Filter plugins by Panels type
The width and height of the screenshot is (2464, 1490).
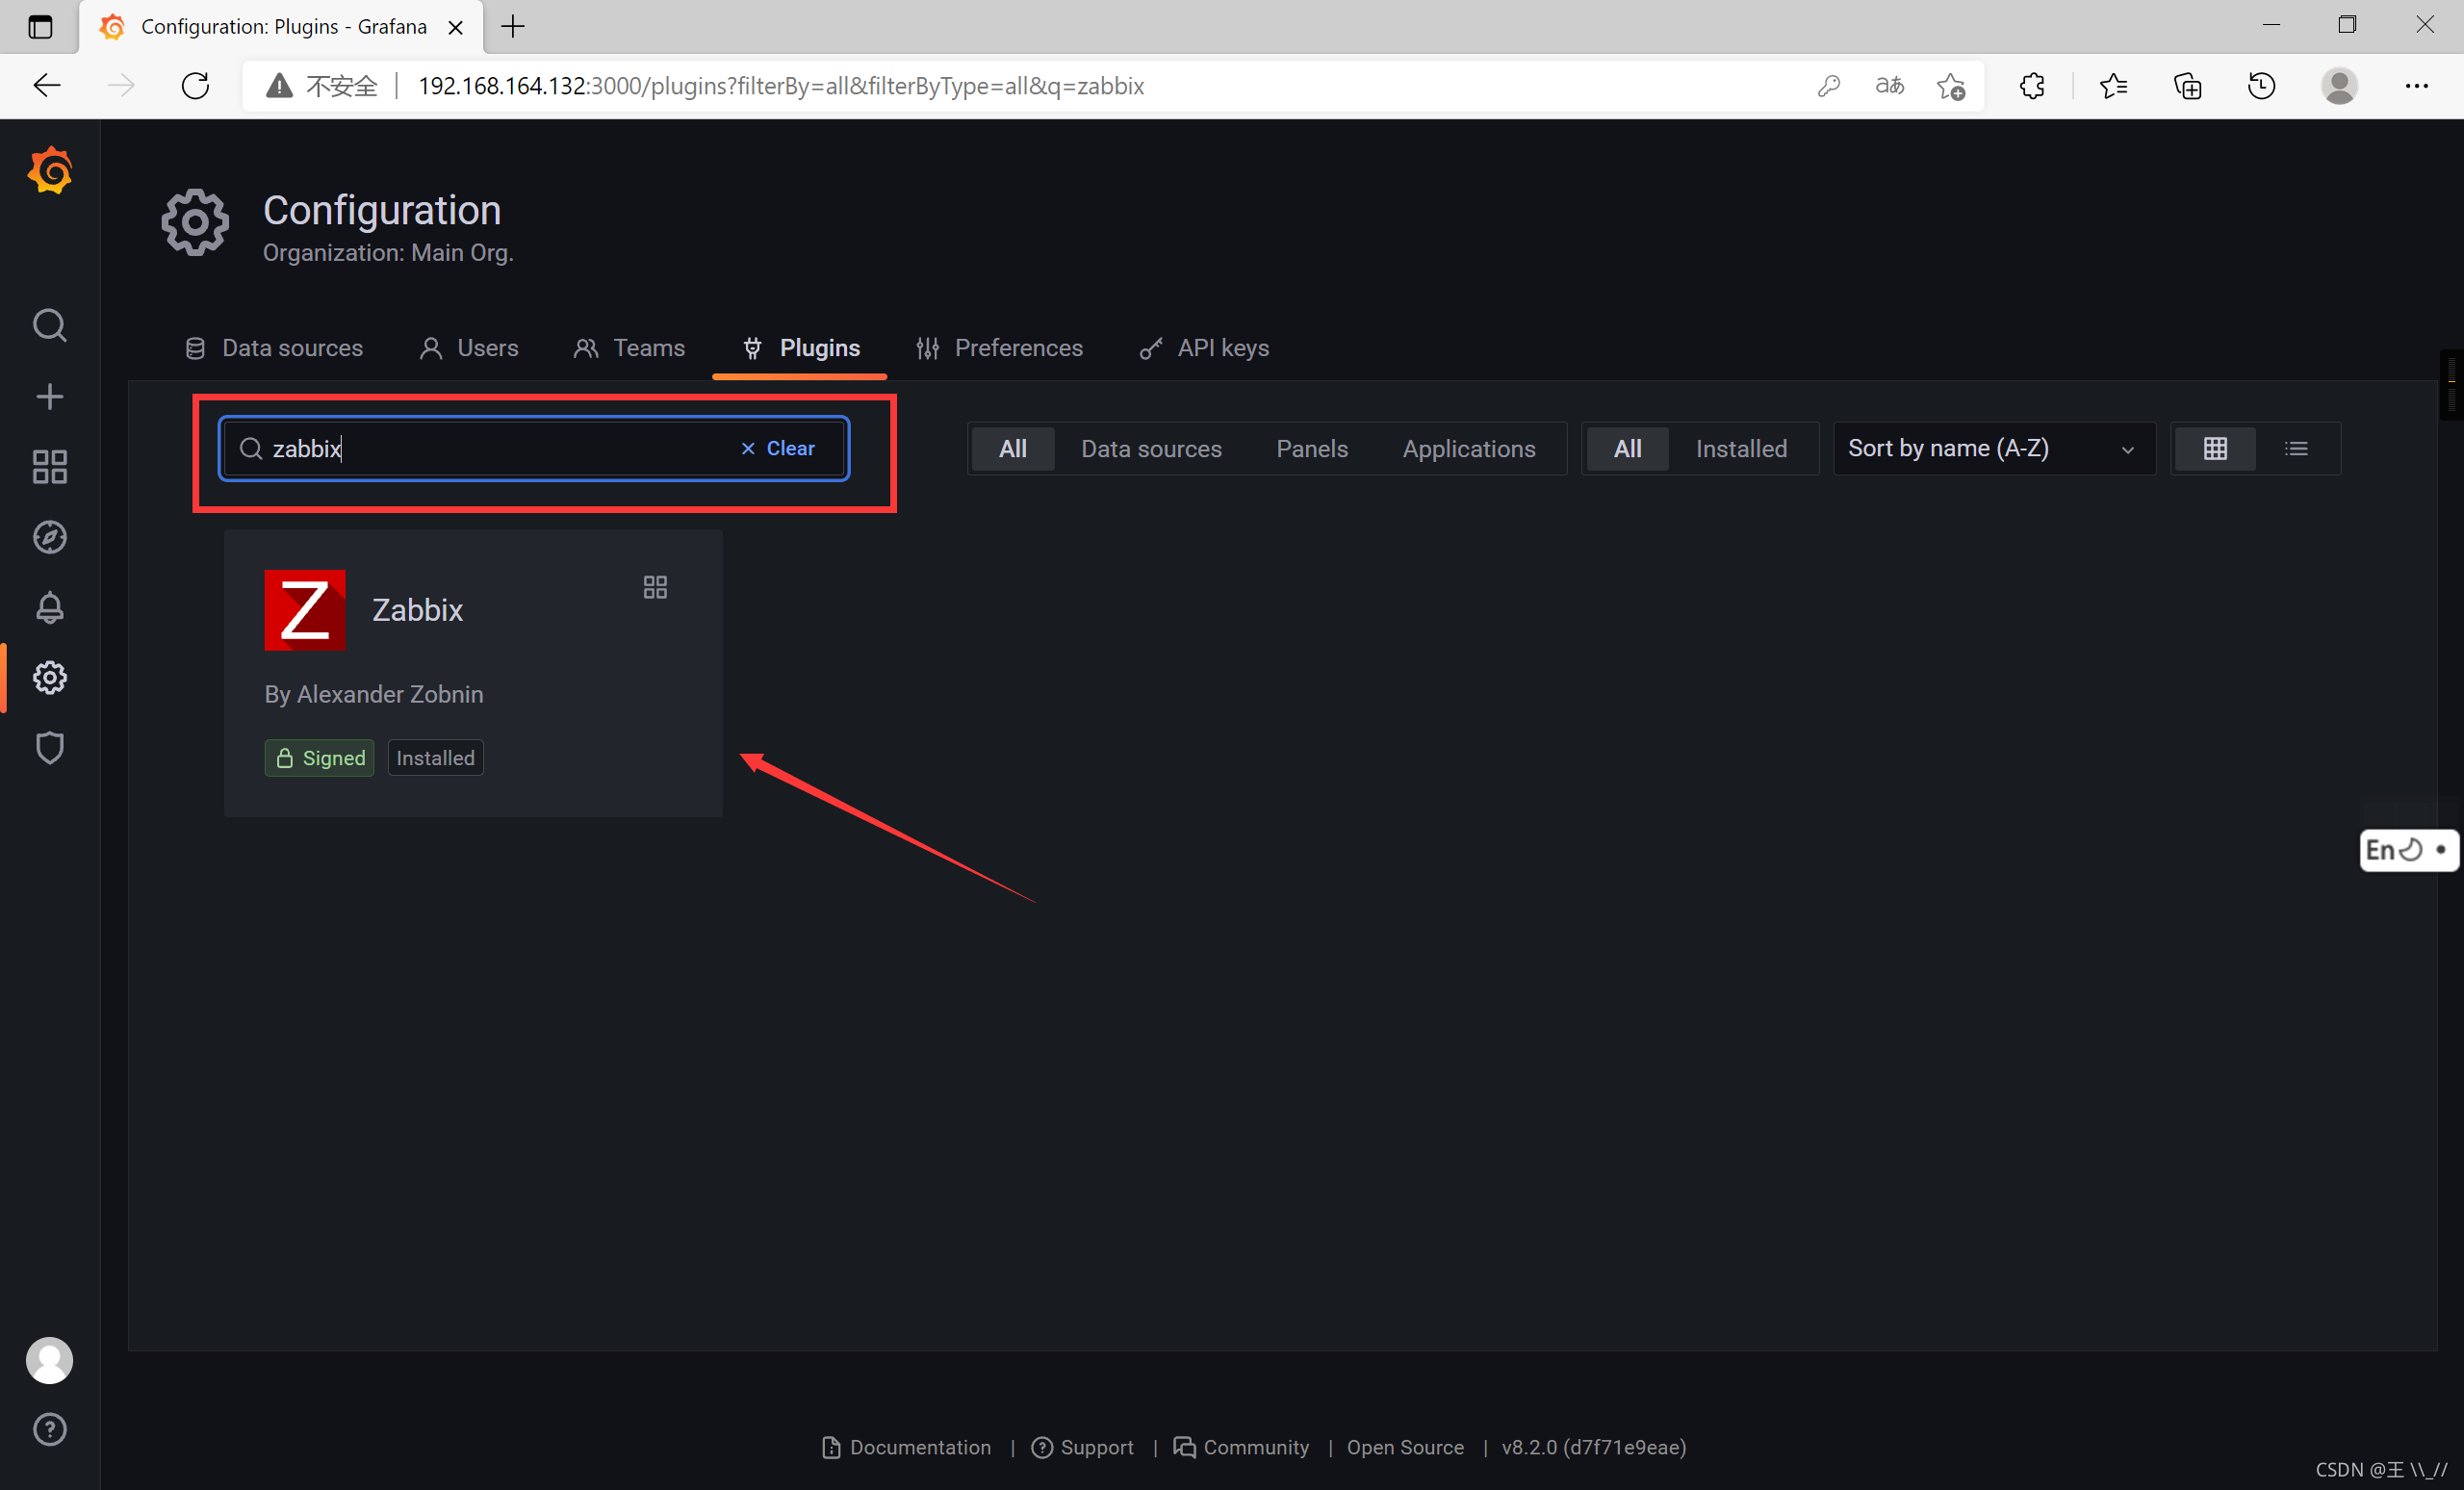pyautogui.click(x=1312, y=449)
